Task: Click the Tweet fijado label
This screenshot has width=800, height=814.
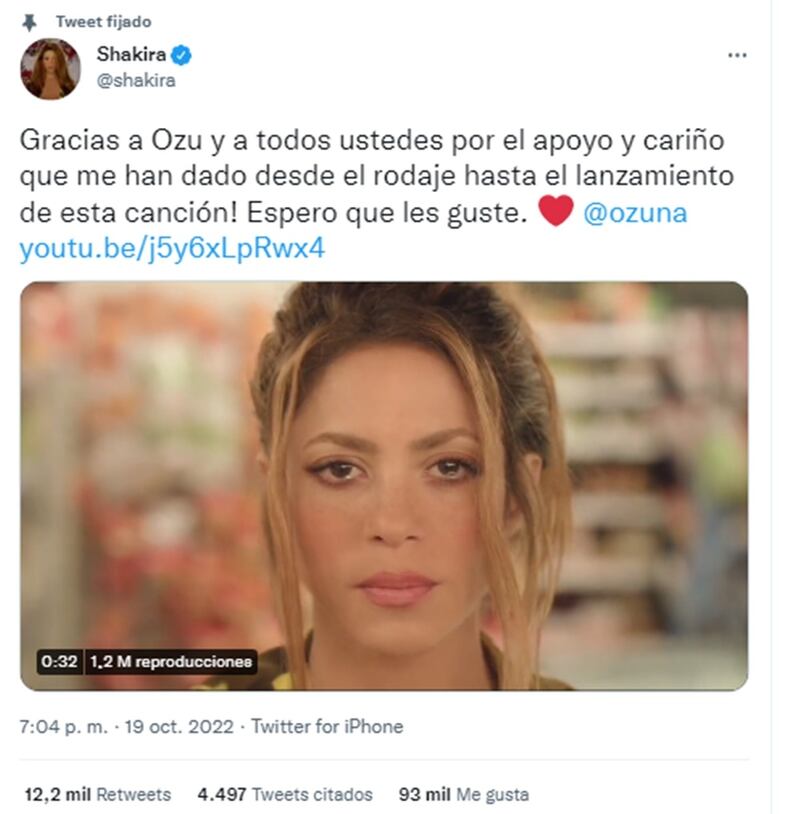Action: click(104, 22)
